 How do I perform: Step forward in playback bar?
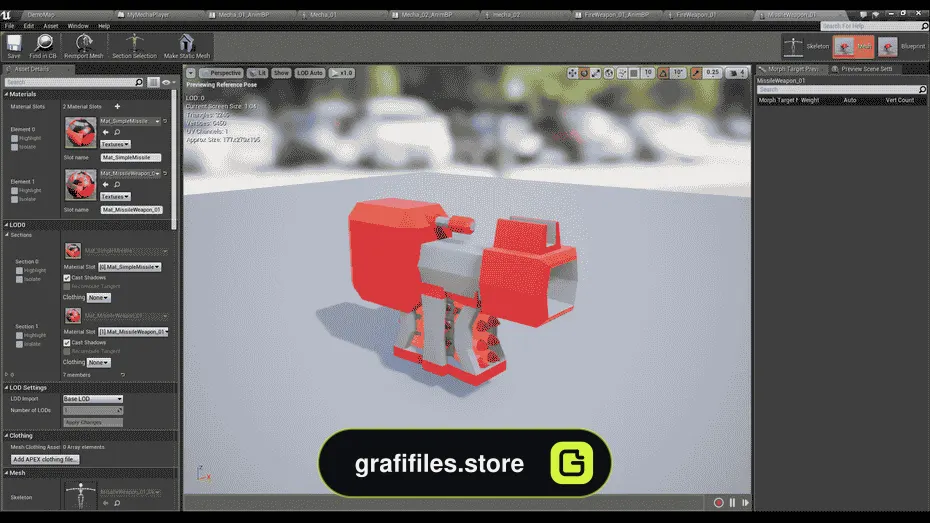click(x=746, y=503)
